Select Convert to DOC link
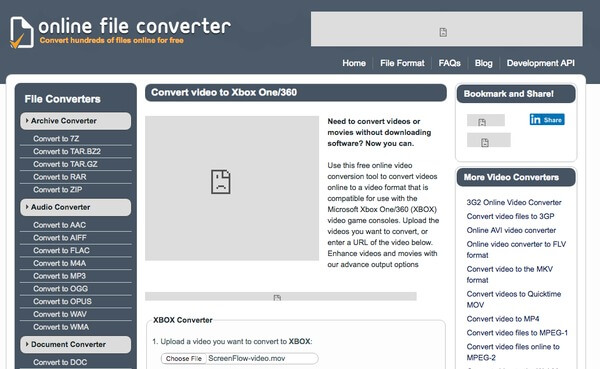Image resolution: width=600 pixels, height=369 pixels. coord(60,362)
